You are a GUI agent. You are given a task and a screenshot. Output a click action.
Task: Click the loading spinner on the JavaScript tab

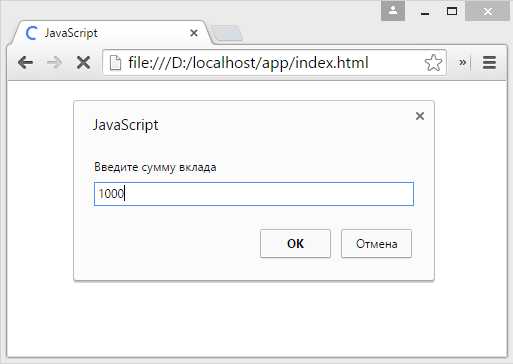[x=31, y=33]
